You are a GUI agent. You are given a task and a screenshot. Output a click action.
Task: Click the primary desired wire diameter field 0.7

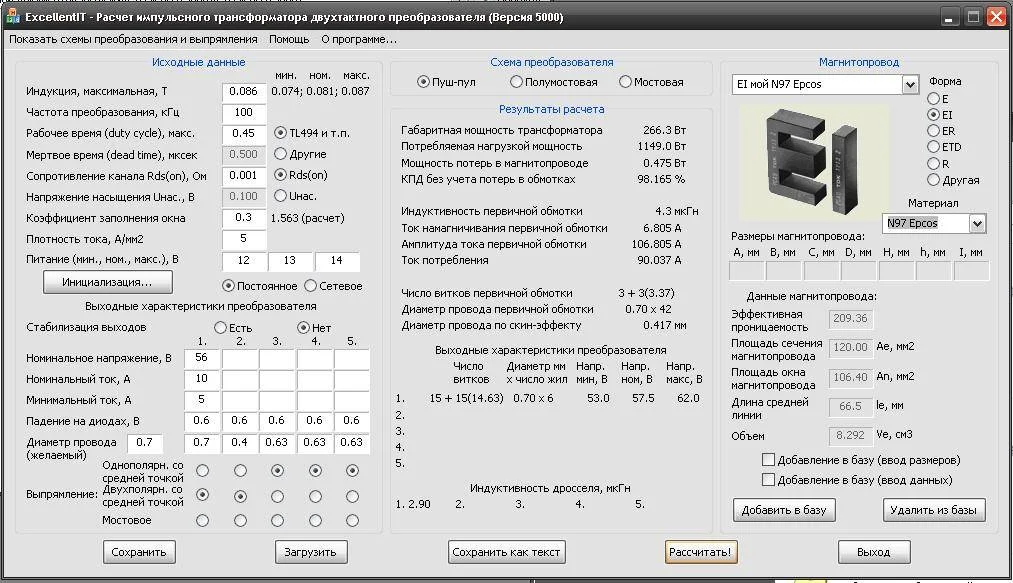(x=145, y=443)
